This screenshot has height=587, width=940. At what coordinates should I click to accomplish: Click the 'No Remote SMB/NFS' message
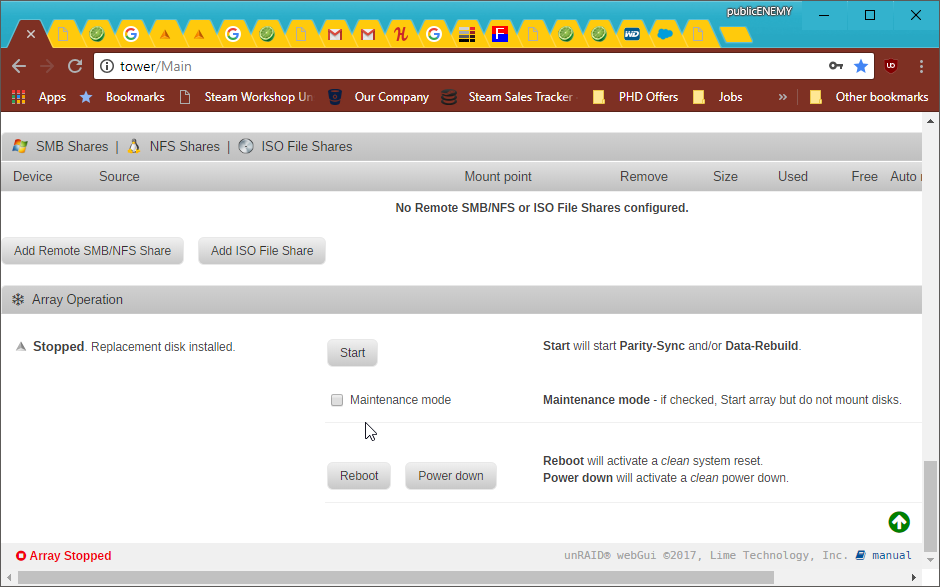tap(542, 208)
